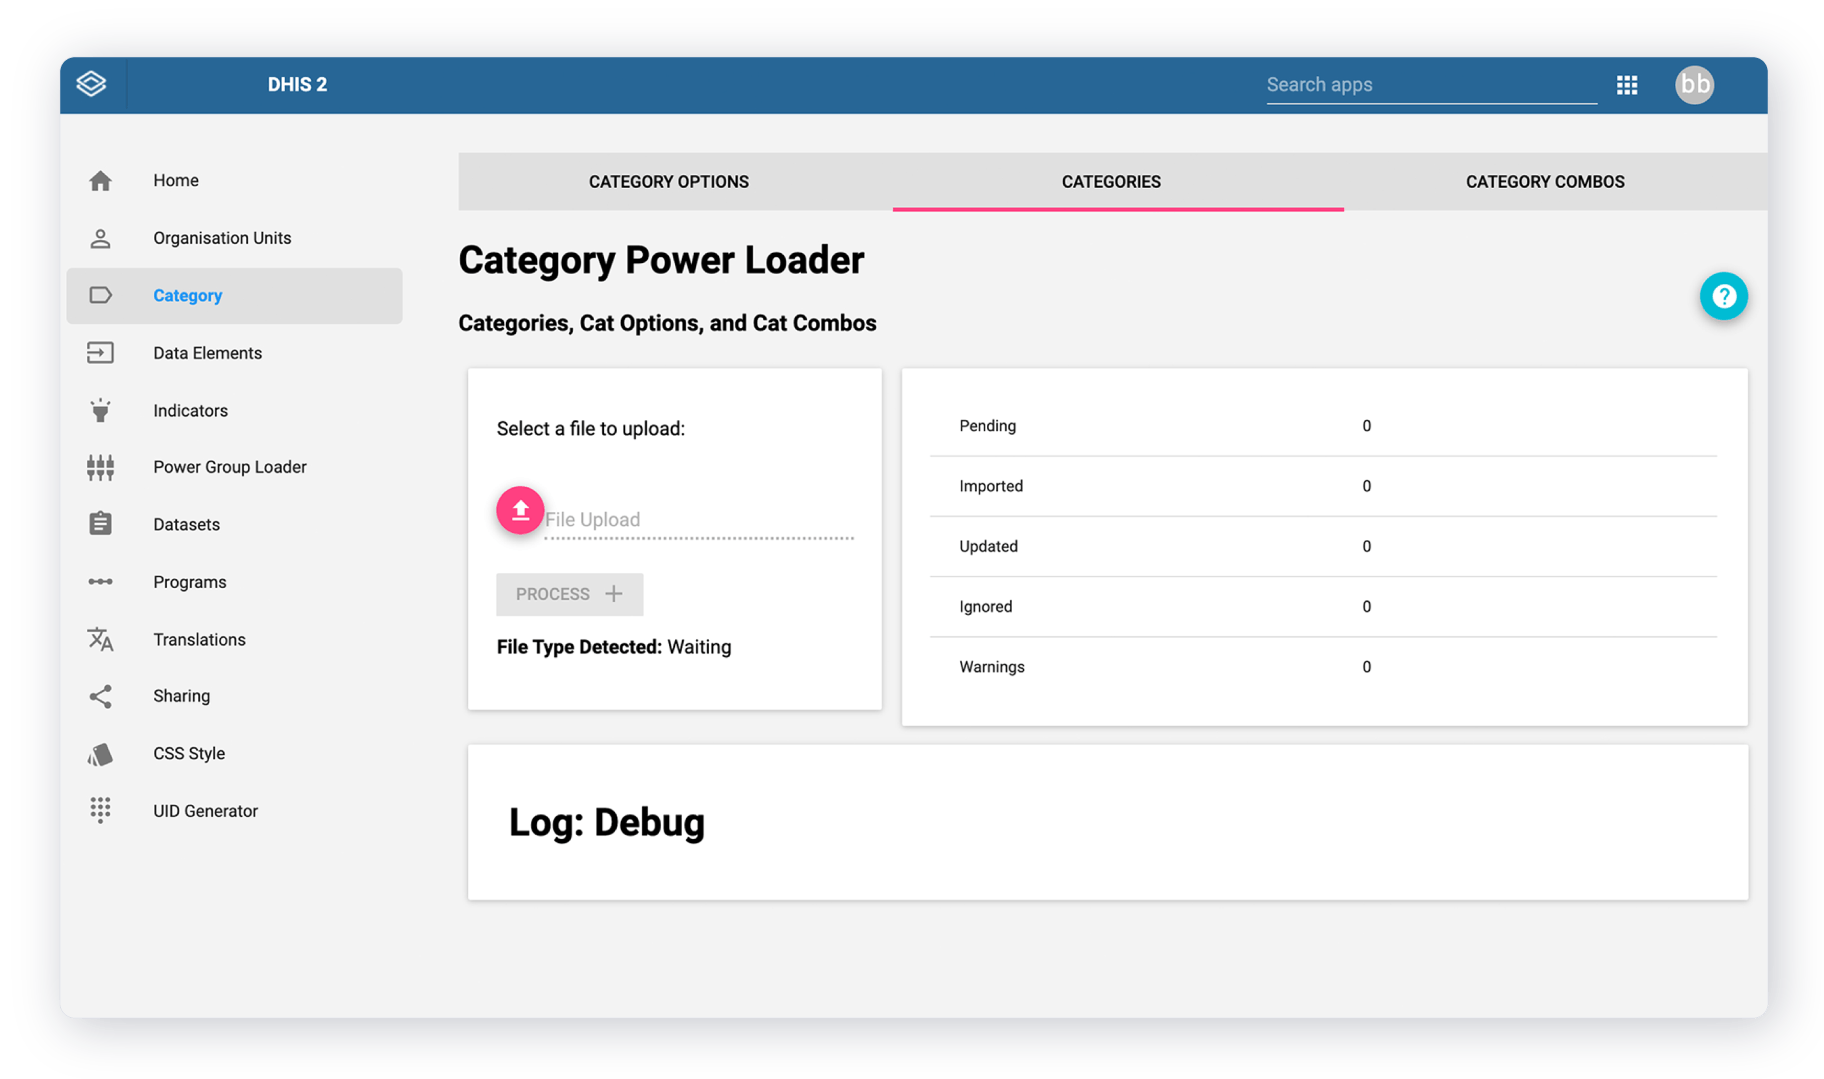Switch to the Category Combos tab

[1544, 182]
